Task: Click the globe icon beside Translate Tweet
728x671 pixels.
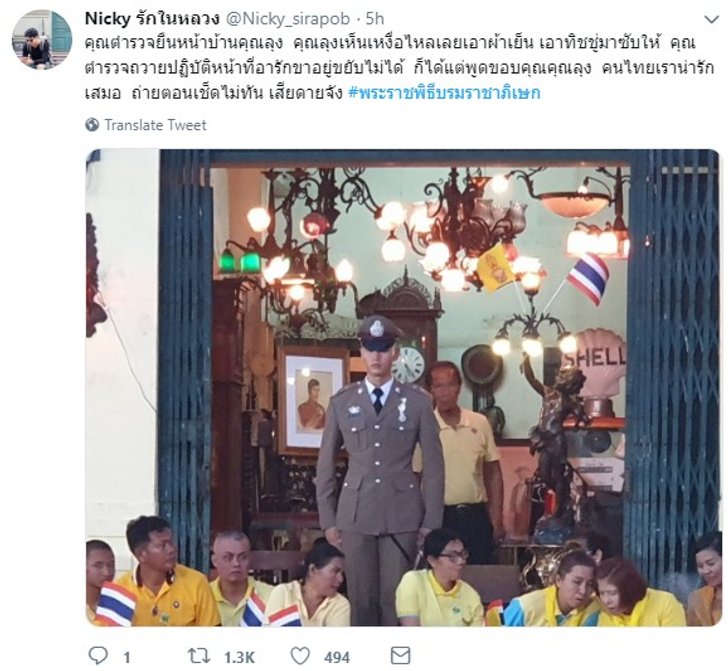Action: (92, 125)
